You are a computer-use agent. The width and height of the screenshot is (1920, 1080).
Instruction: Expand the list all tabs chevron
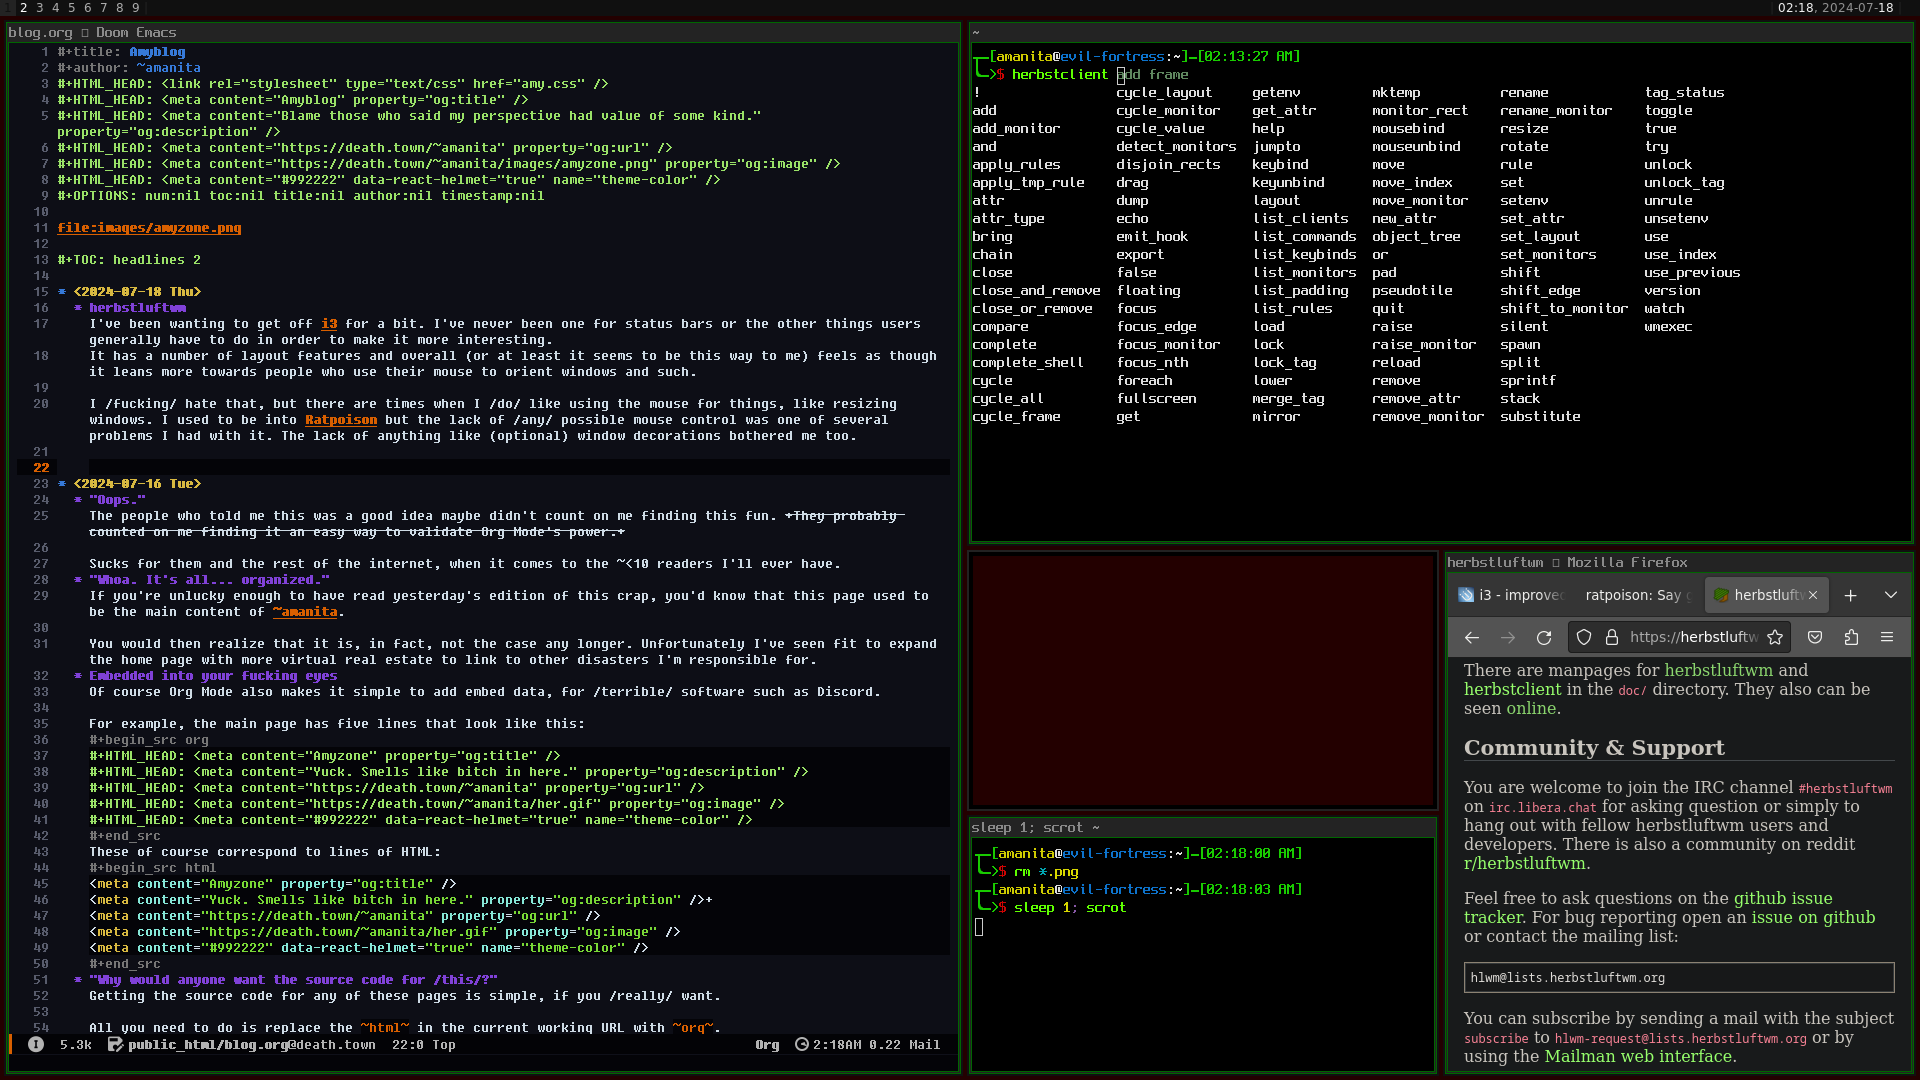(1891, 595)
